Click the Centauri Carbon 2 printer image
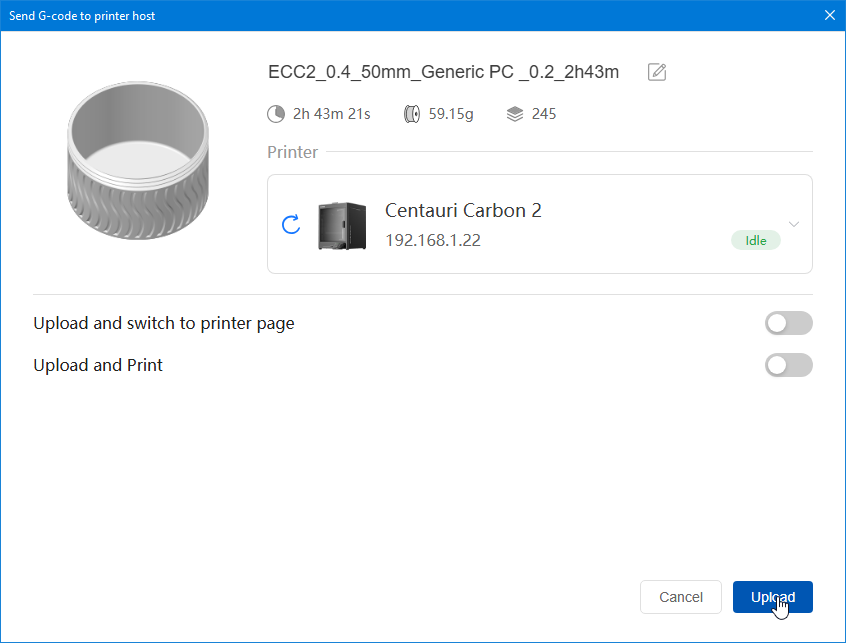Image resolution: width=846 pixels, height=643 pixels. (x=342, y=224)
